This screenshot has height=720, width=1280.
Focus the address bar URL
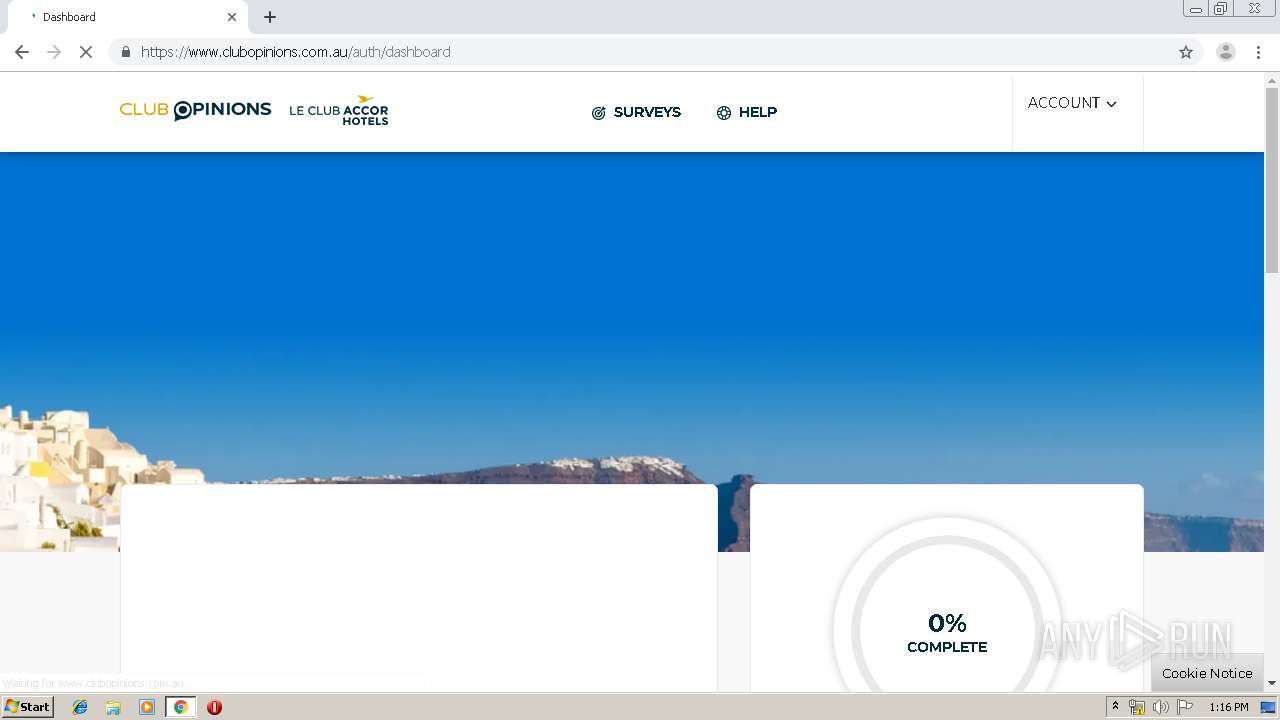click(296, 52)
